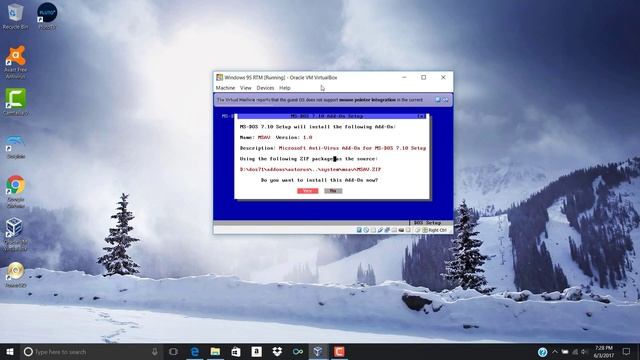Open Task View from the taskbar
The image size is (640, 360).
pos(173,351)
